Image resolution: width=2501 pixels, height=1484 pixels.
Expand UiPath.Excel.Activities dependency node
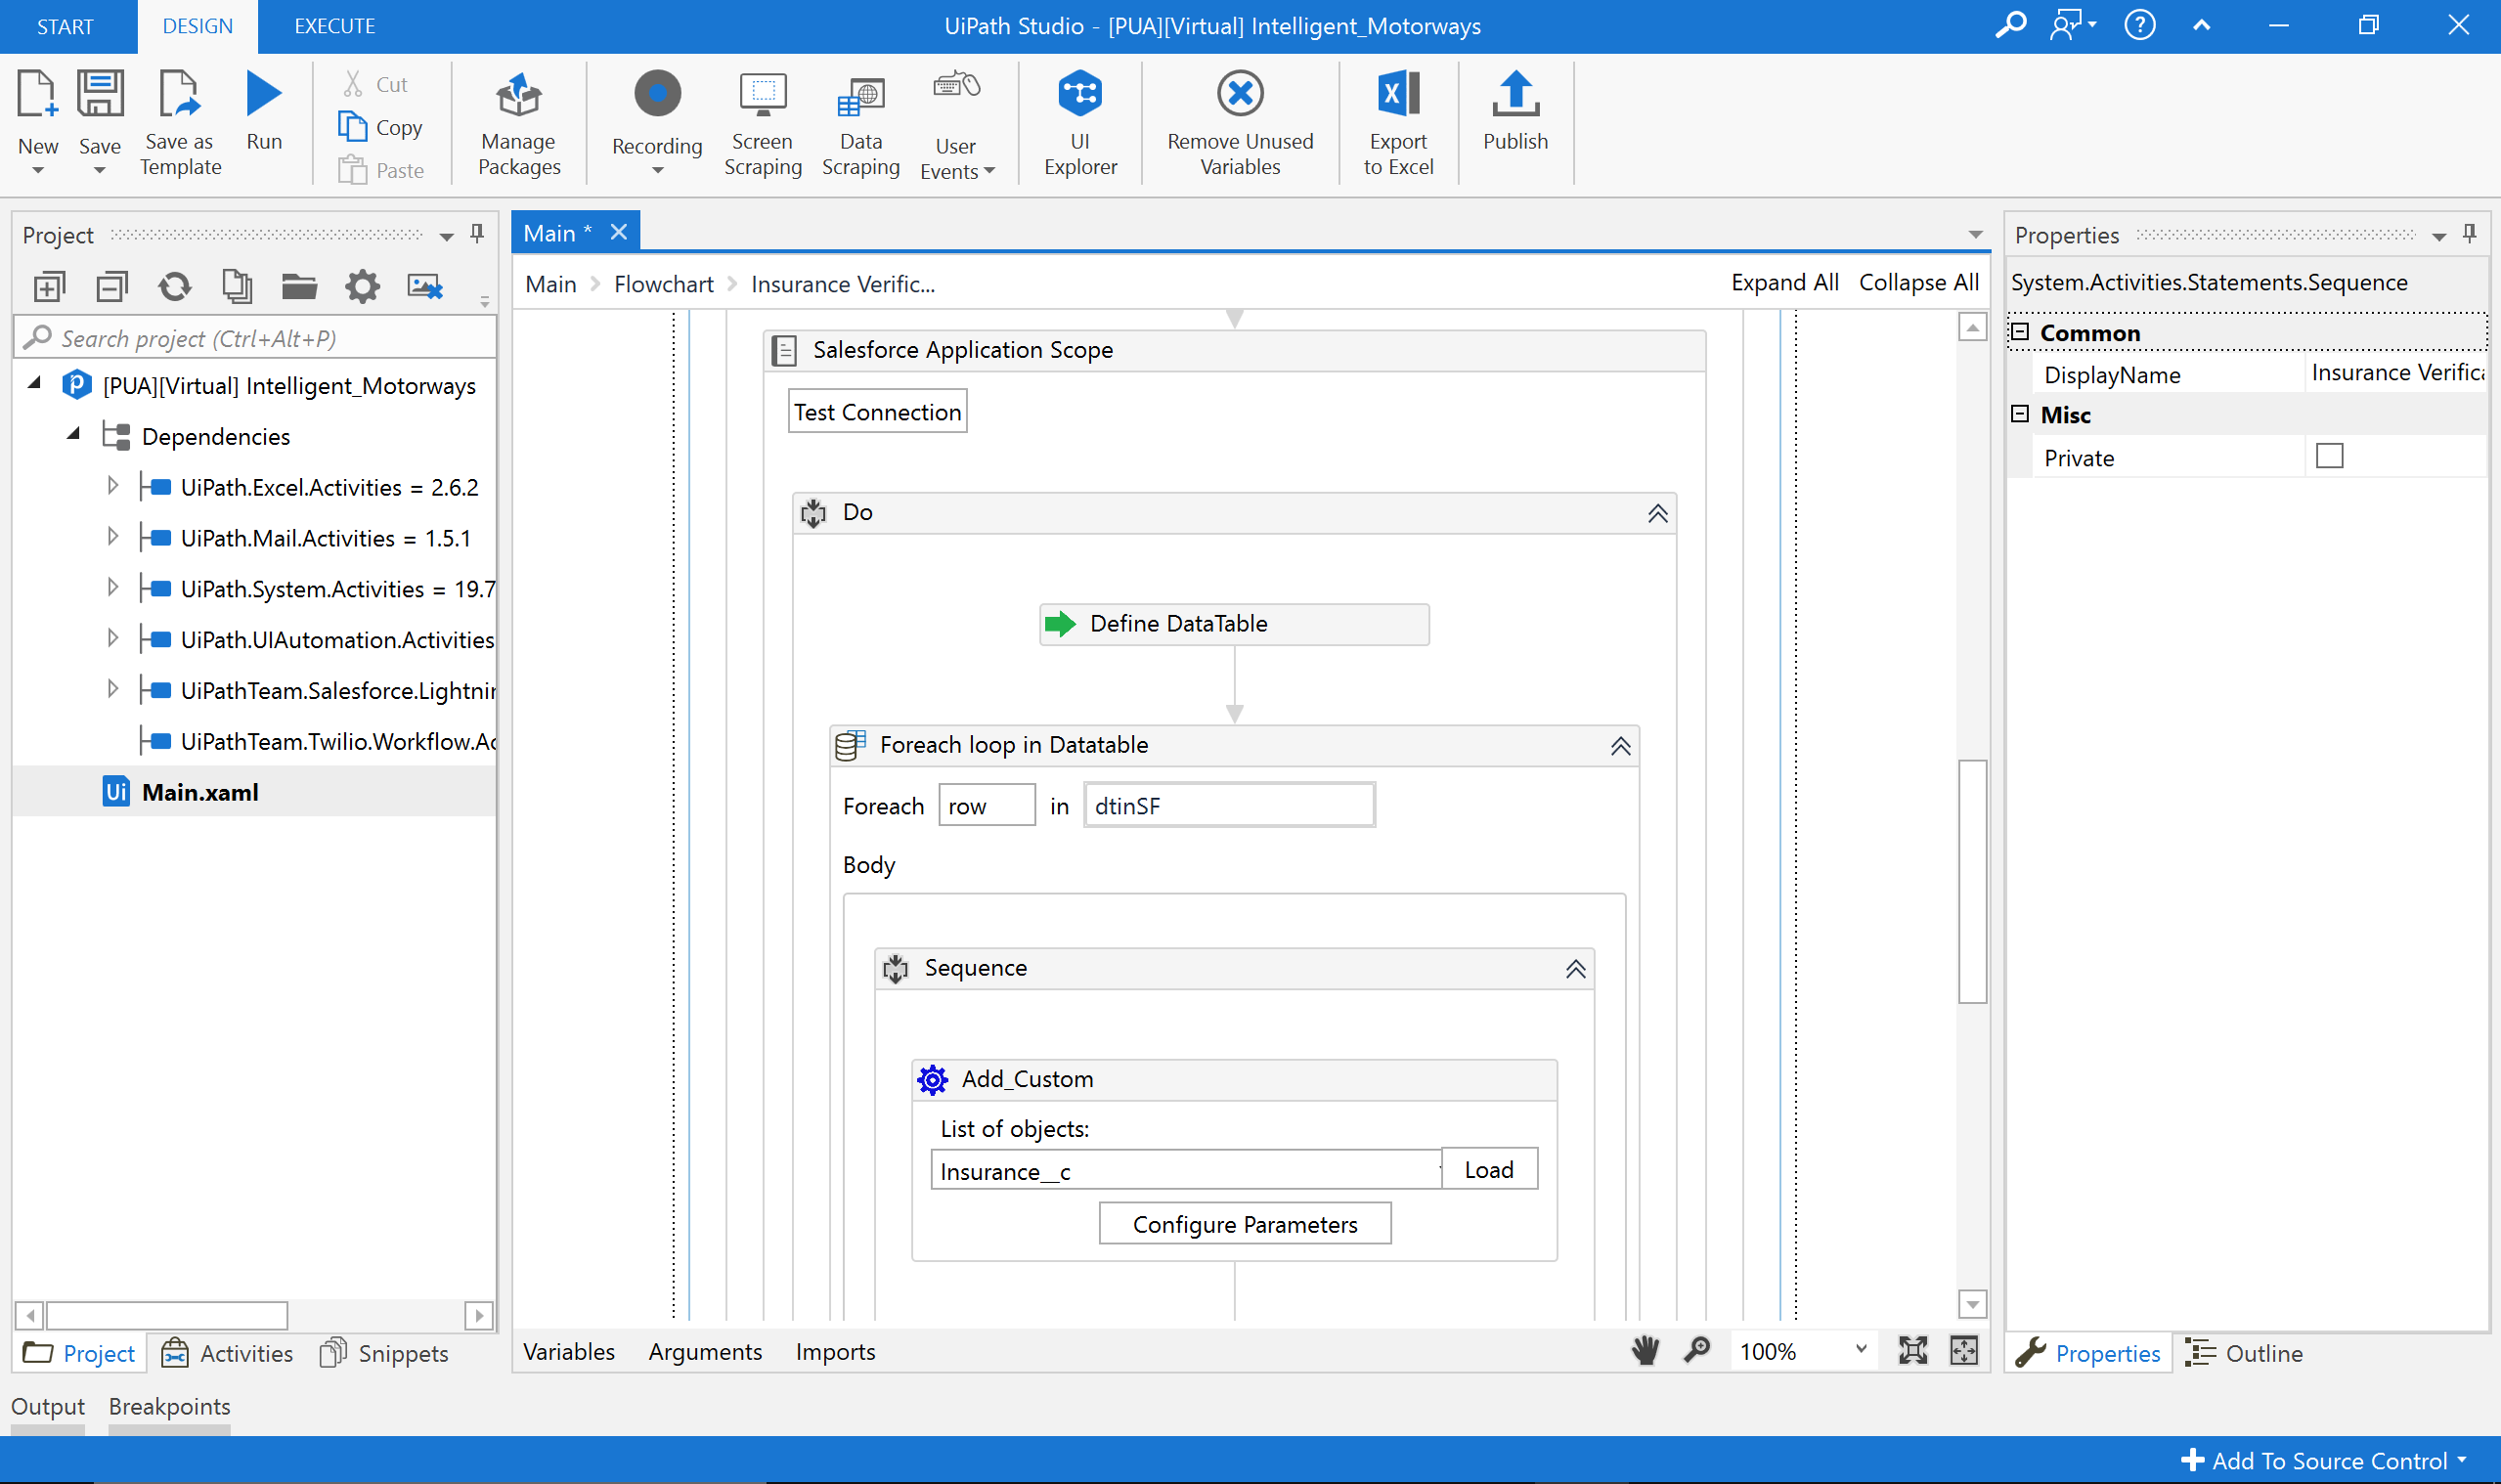click(x=112, y=486)
